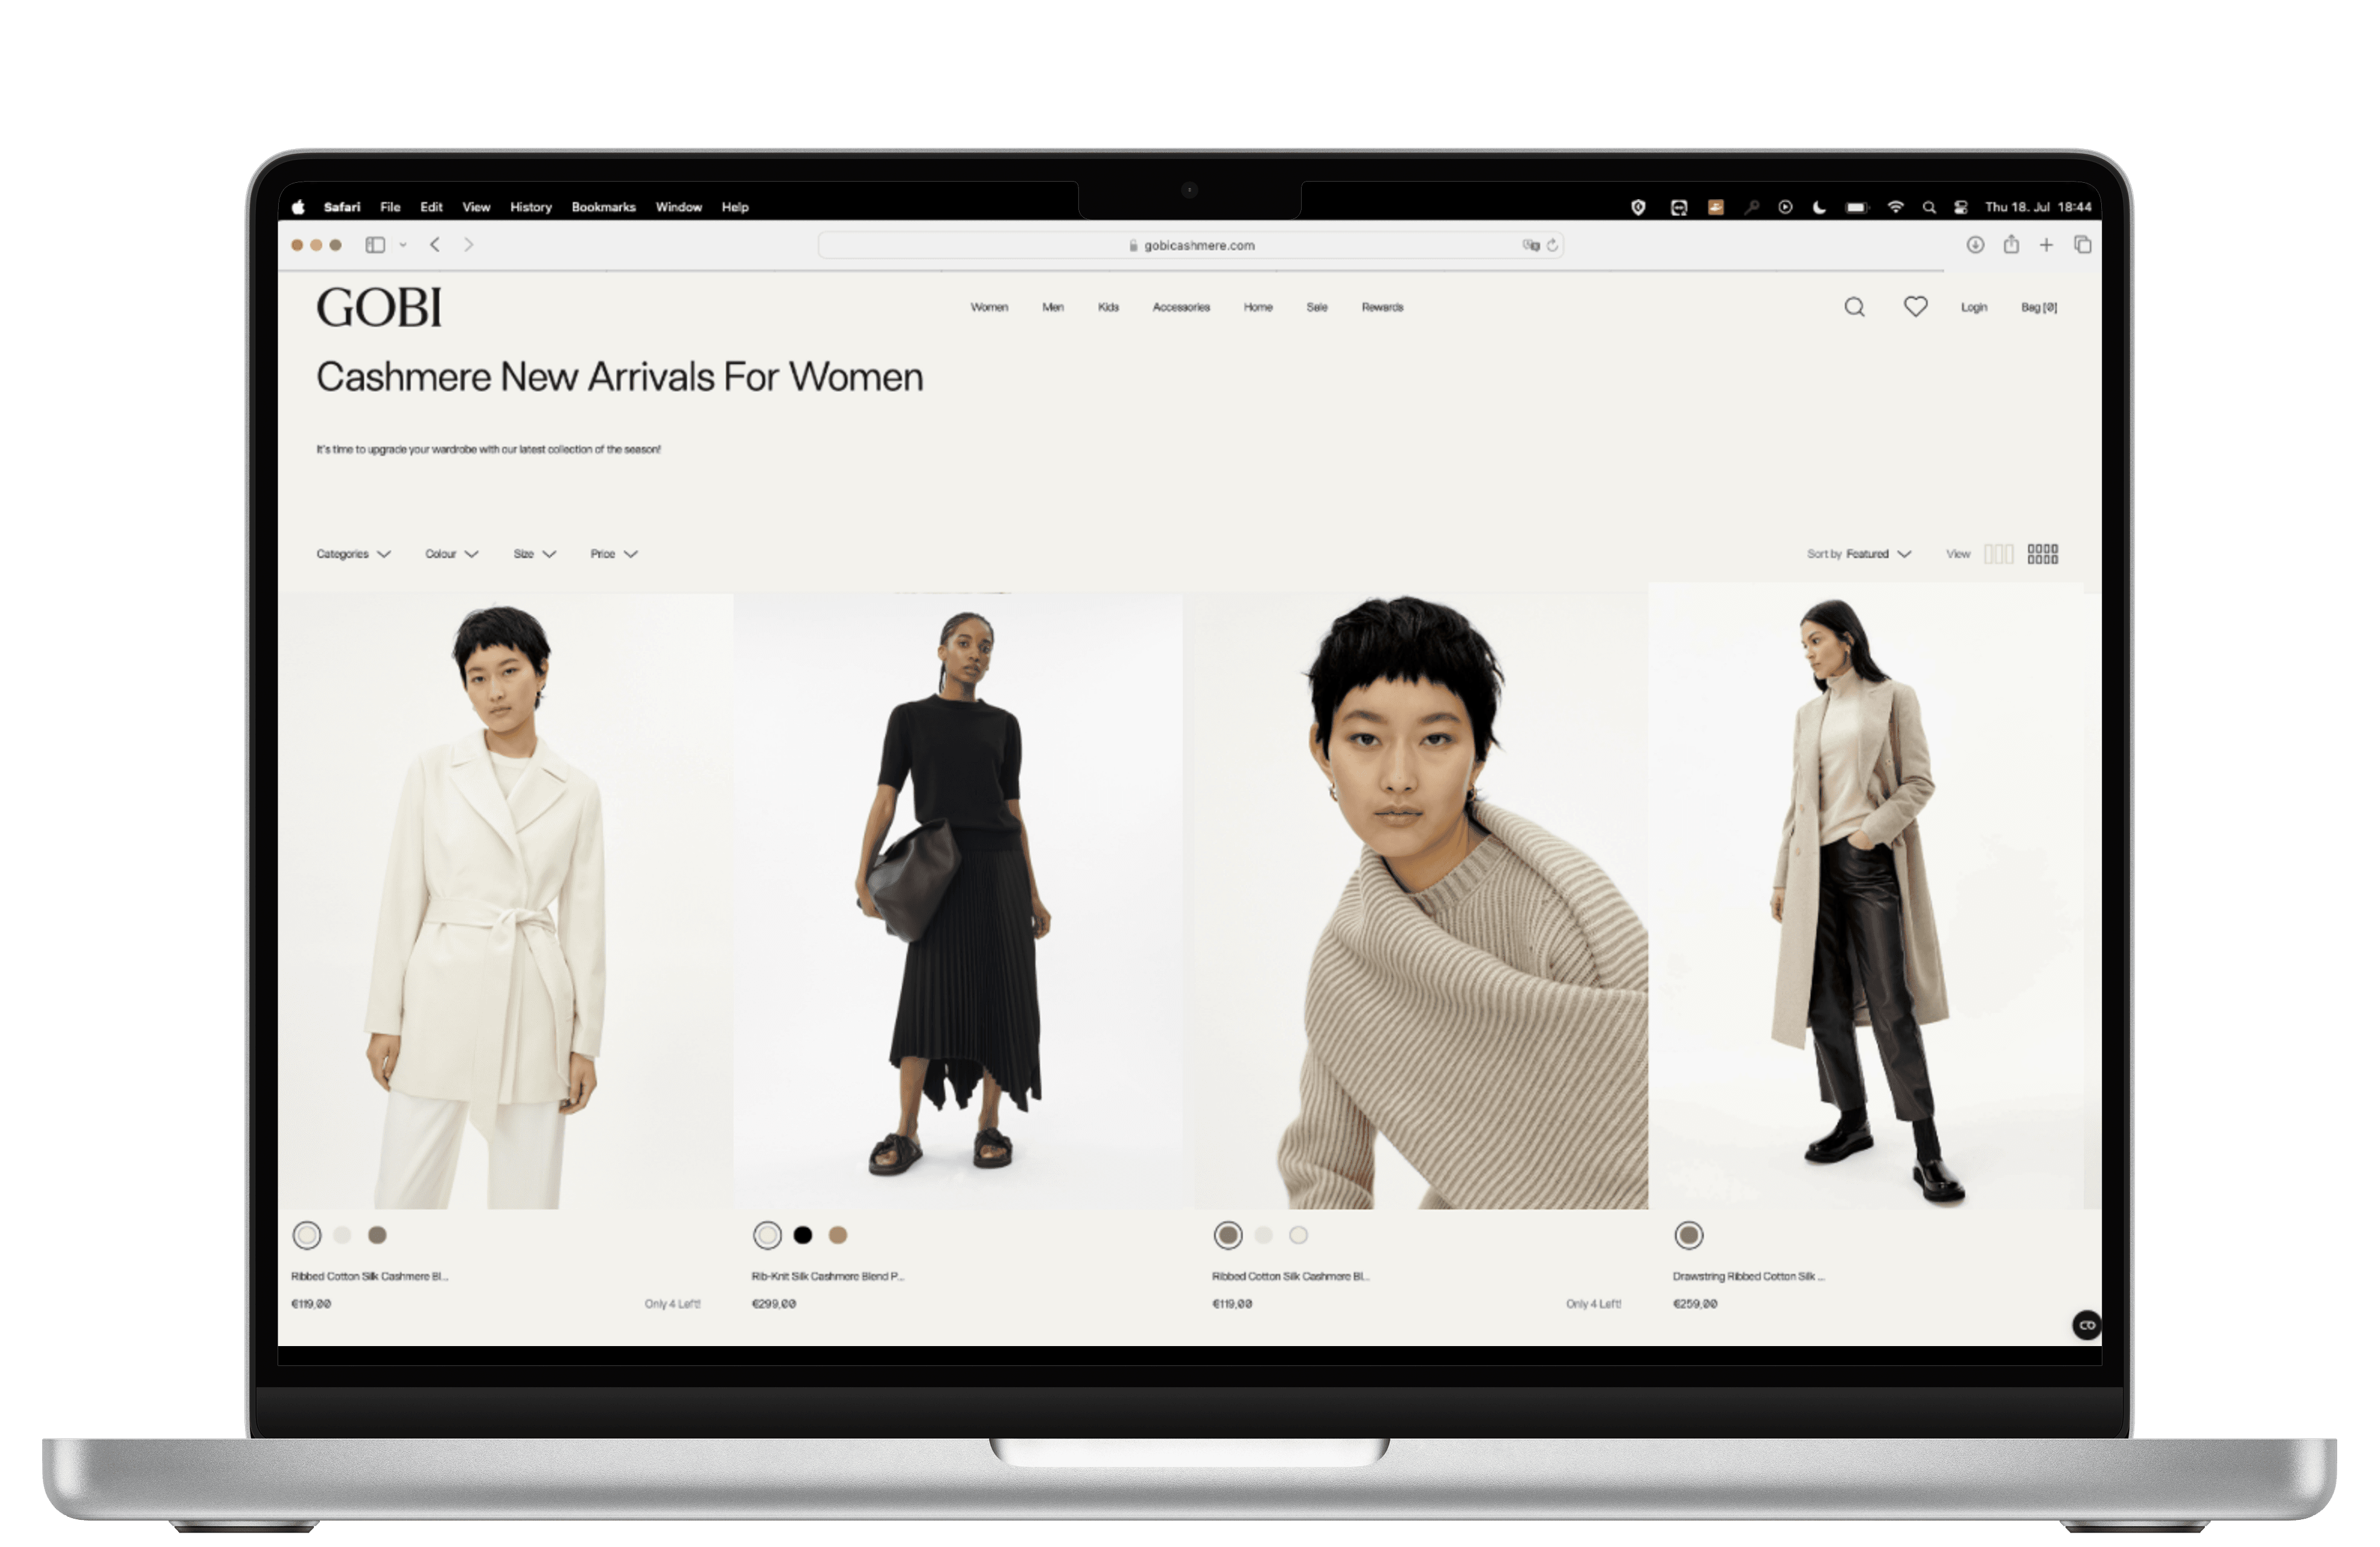Open the Bookmarks menu in menu bar
Viewport: 2380px width, 1547px height.
[x=603, y=207]
